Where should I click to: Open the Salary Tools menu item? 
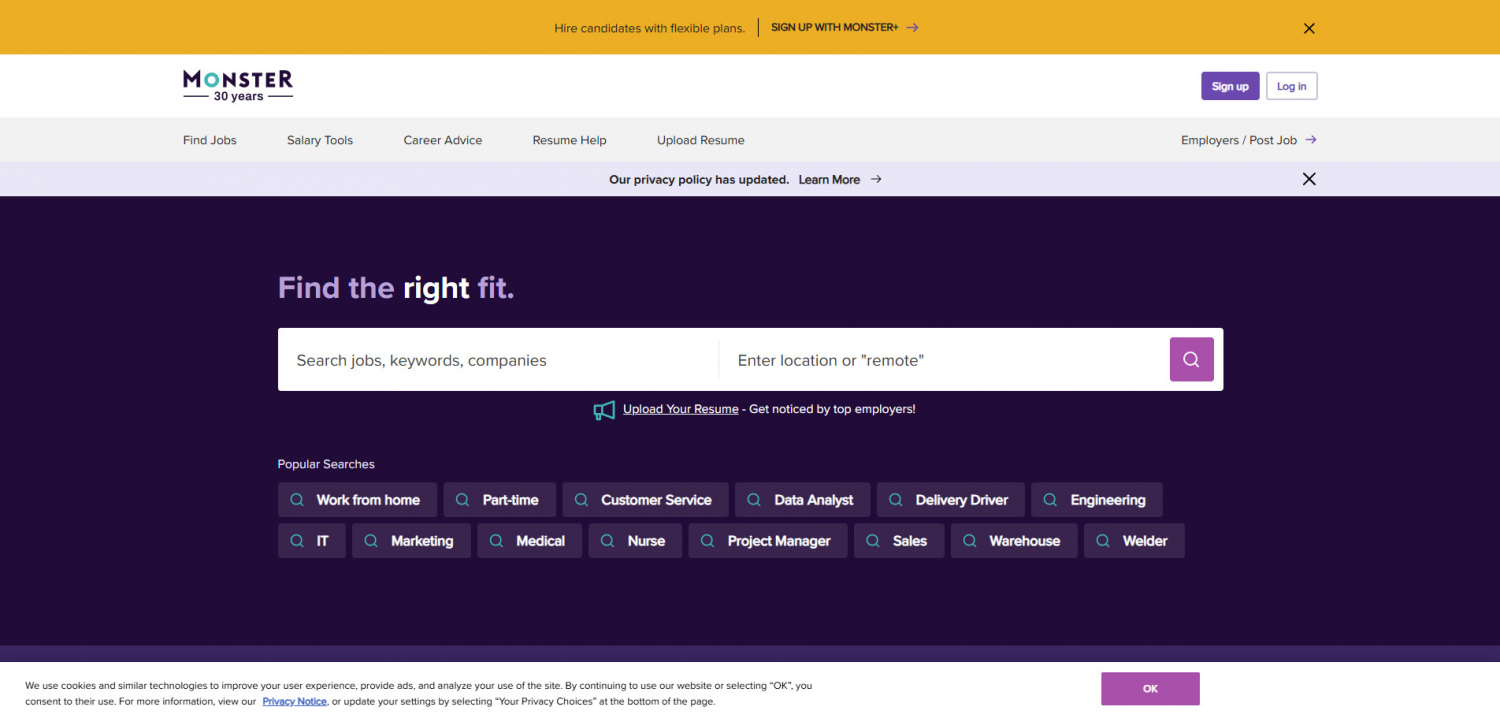[x=320, y=140]
